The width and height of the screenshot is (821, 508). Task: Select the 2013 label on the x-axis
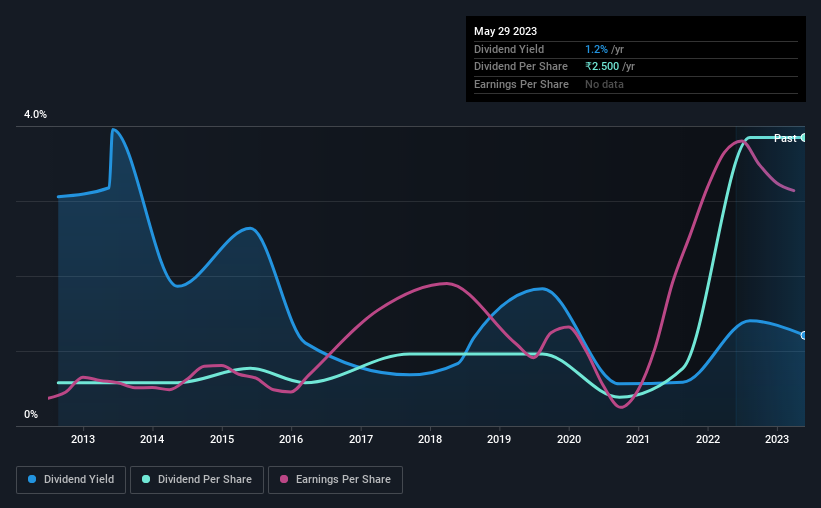(x=83, y=439)
